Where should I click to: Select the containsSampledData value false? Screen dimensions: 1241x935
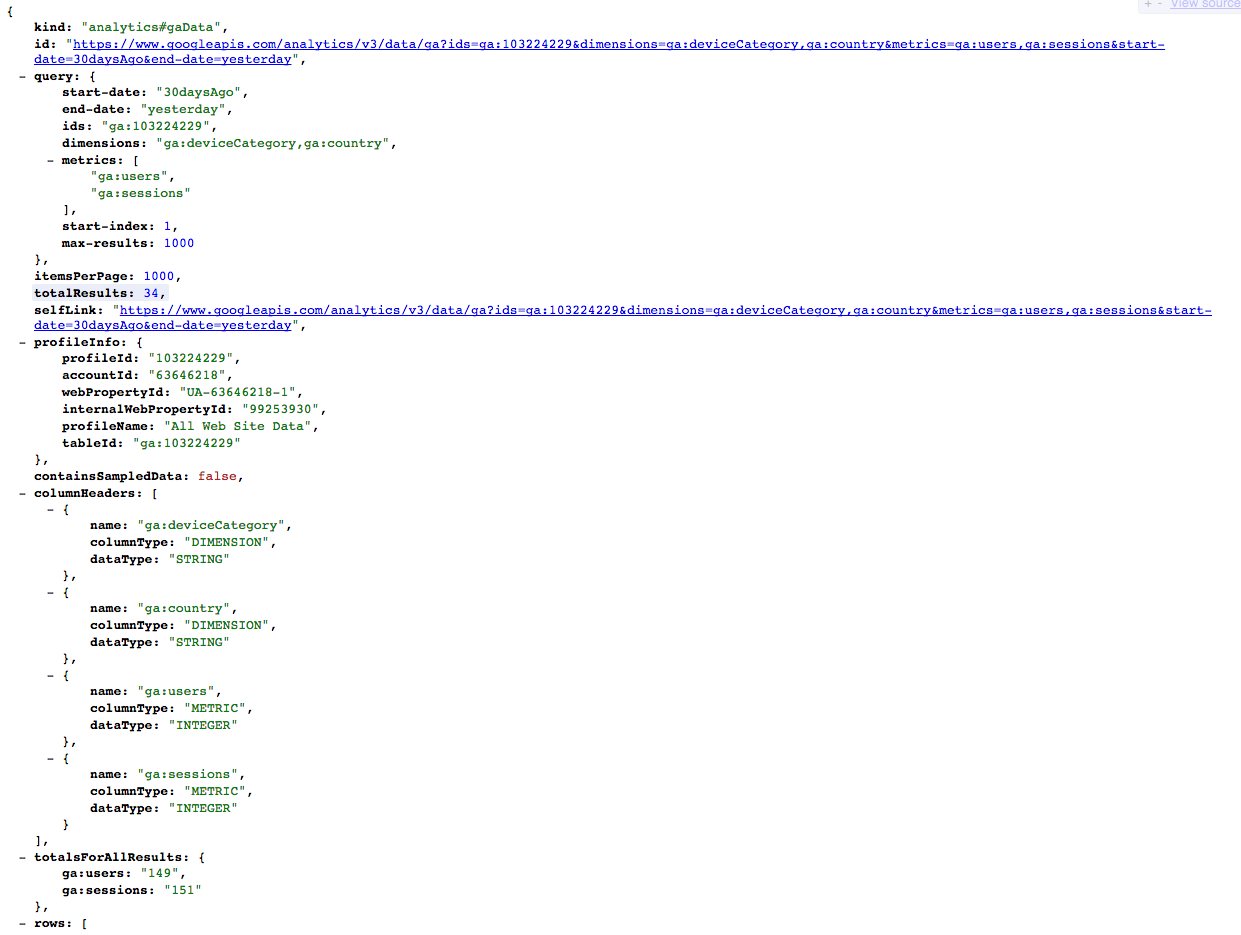tap(217, 476)
